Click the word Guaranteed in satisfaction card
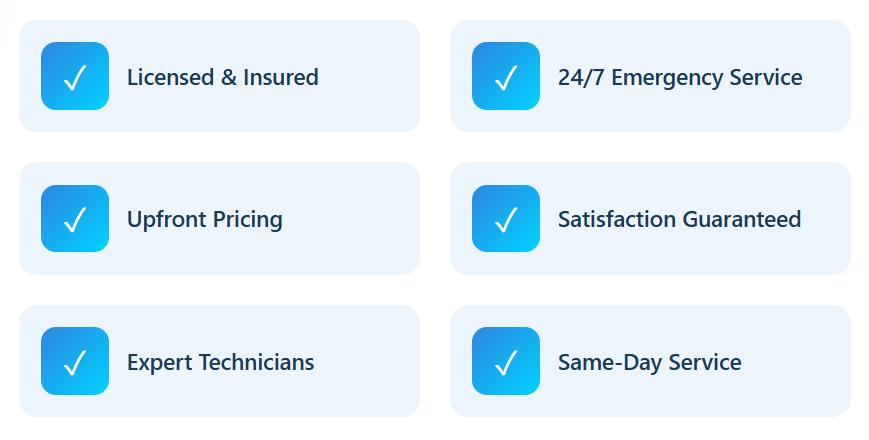869x440 pixels. click(741, 219)
